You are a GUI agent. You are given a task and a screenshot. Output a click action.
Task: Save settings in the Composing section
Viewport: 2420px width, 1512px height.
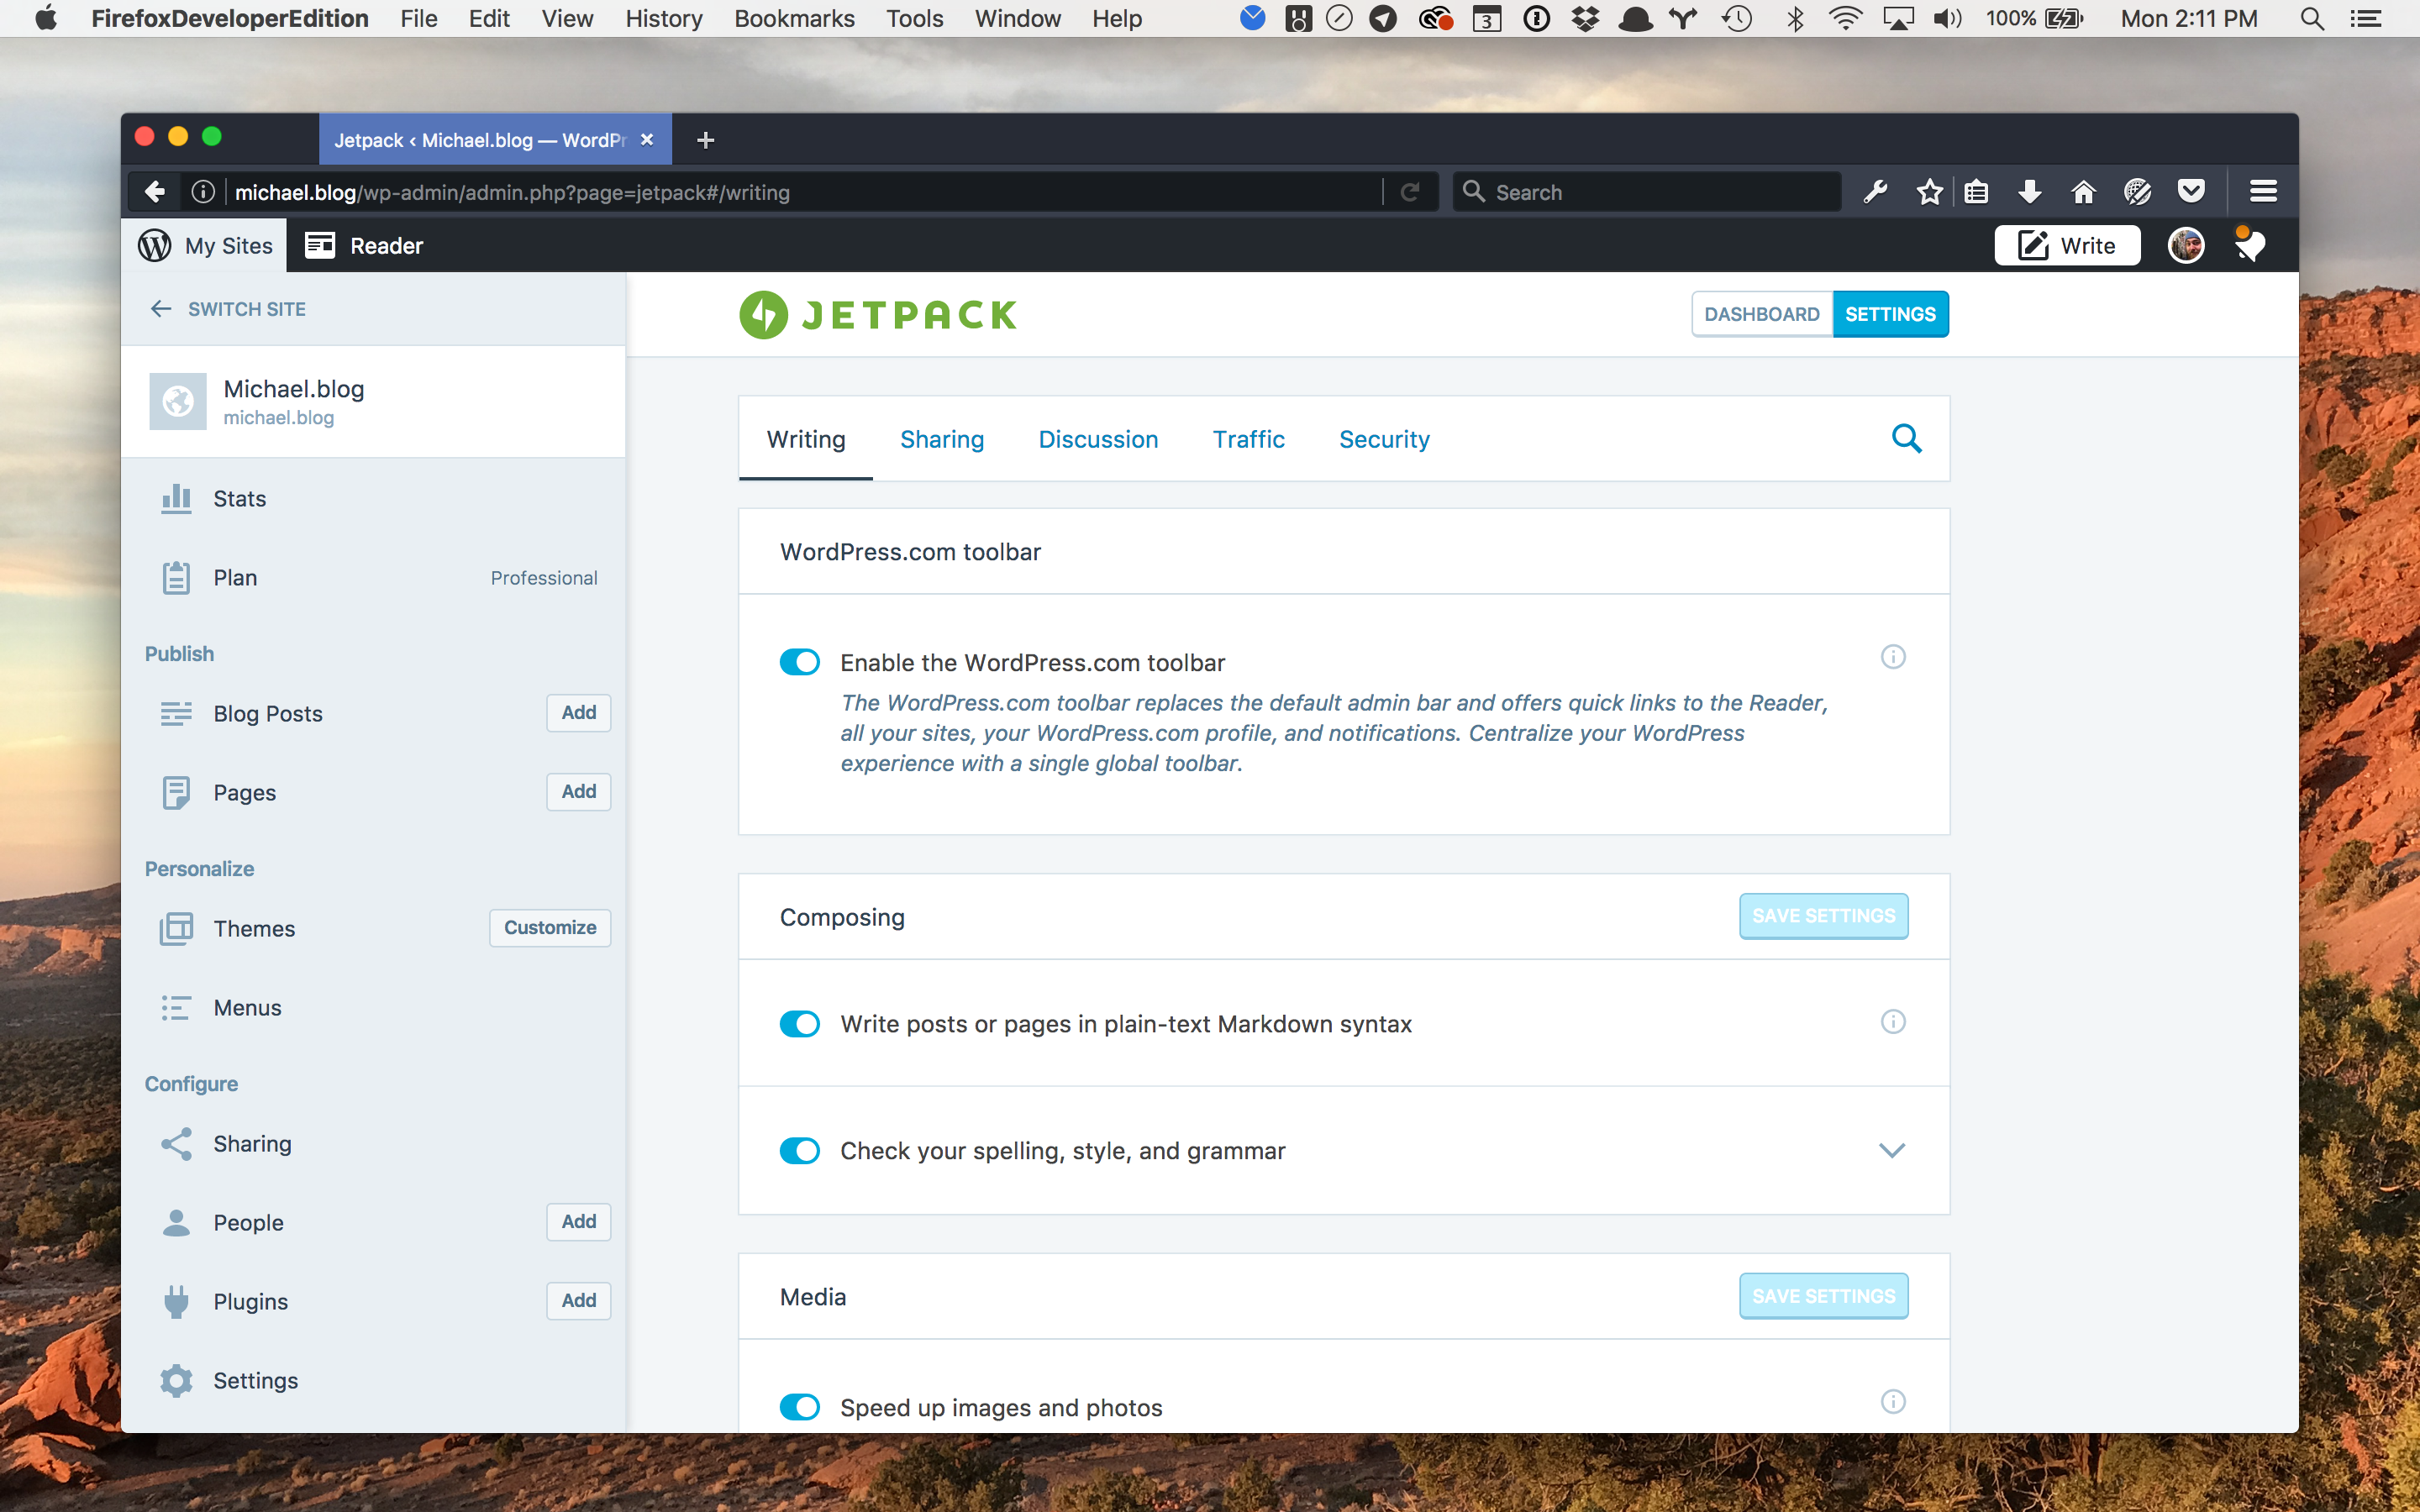coord(1823,915)
